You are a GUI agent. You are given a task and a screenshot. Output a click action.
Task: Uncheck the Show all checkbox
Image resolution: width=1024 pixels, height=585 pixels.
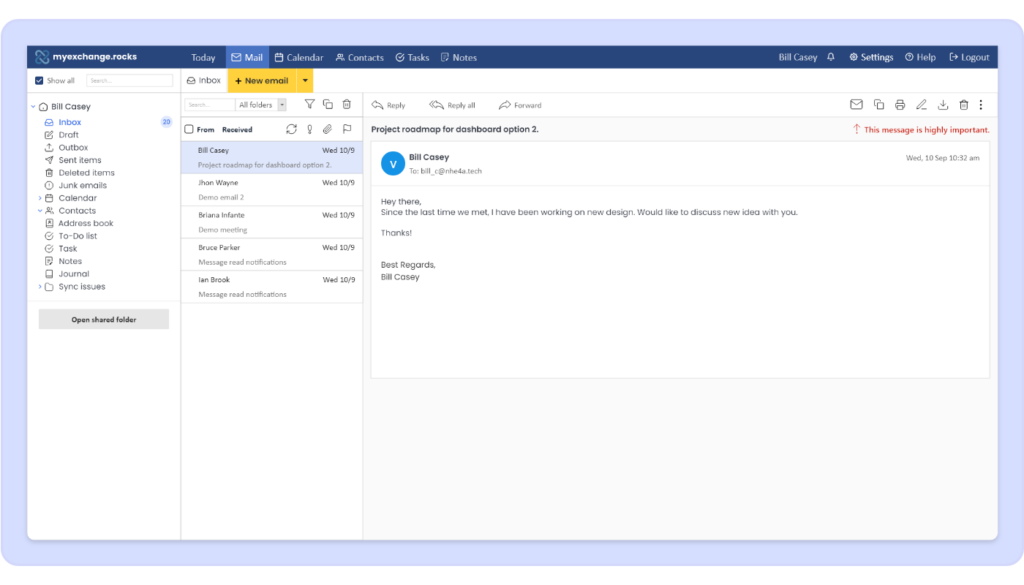tap(39, 81)
